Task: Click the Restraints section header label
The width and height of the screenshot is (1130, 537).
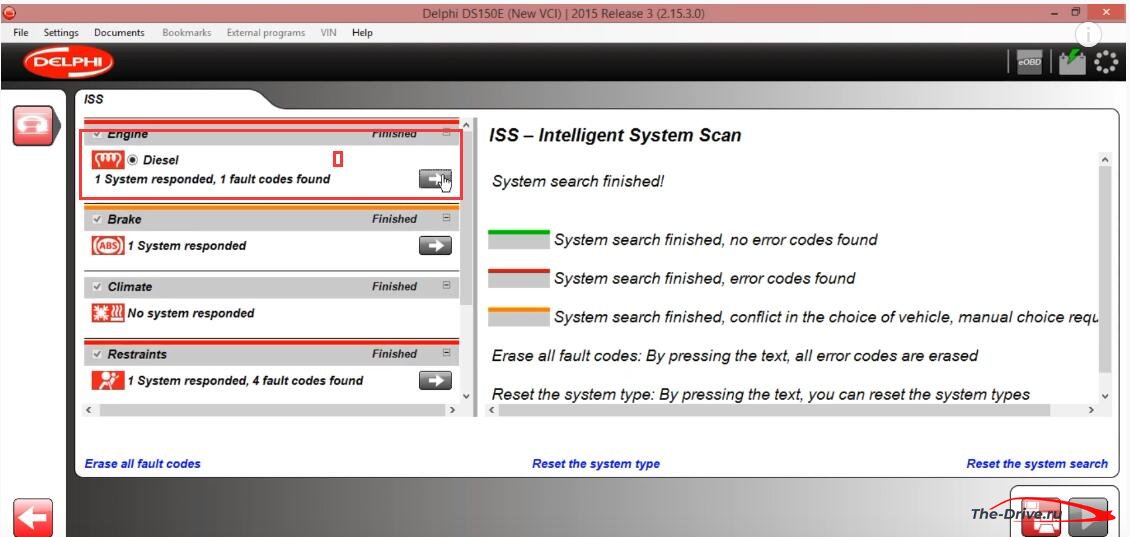Action: [137, 355]
